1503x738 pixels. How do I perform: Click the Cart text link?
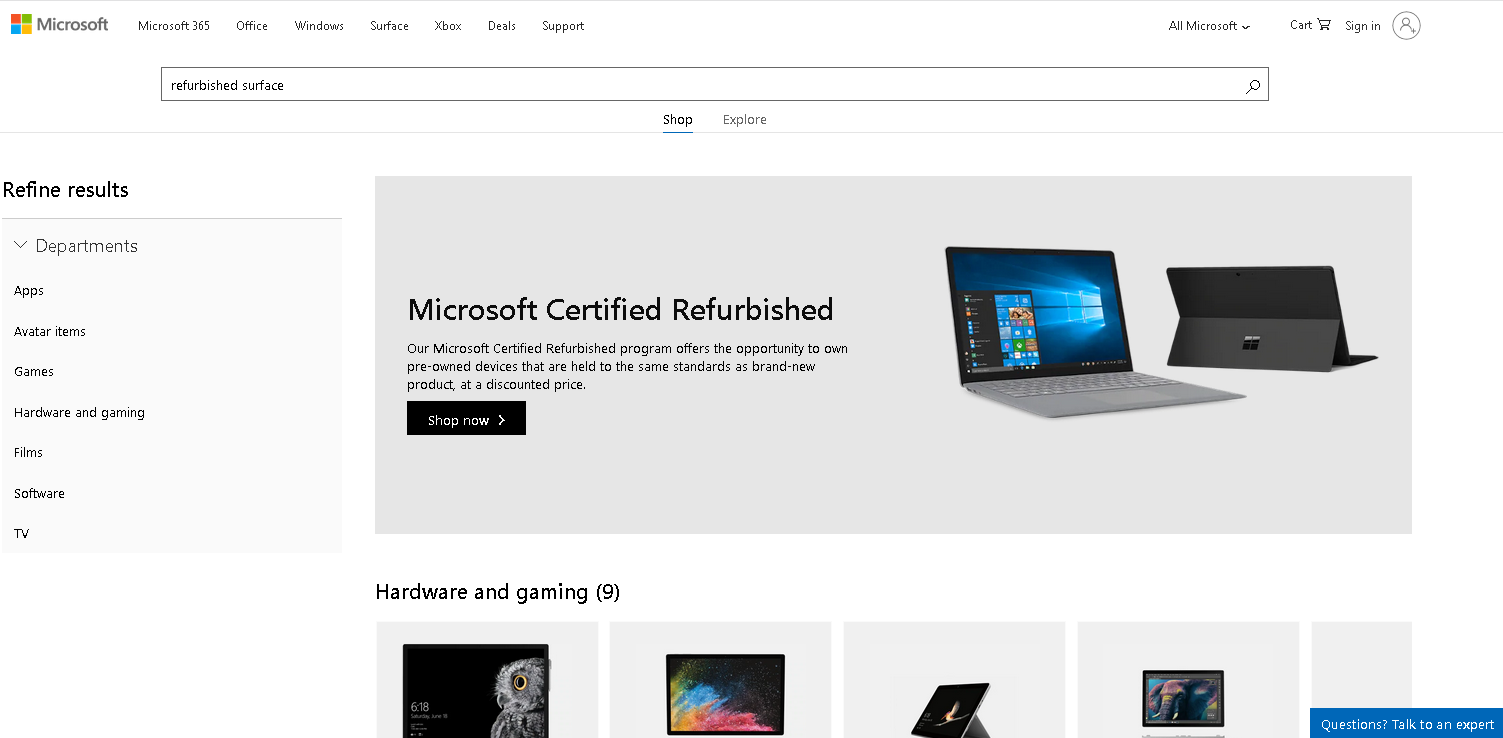(1300, 25)
